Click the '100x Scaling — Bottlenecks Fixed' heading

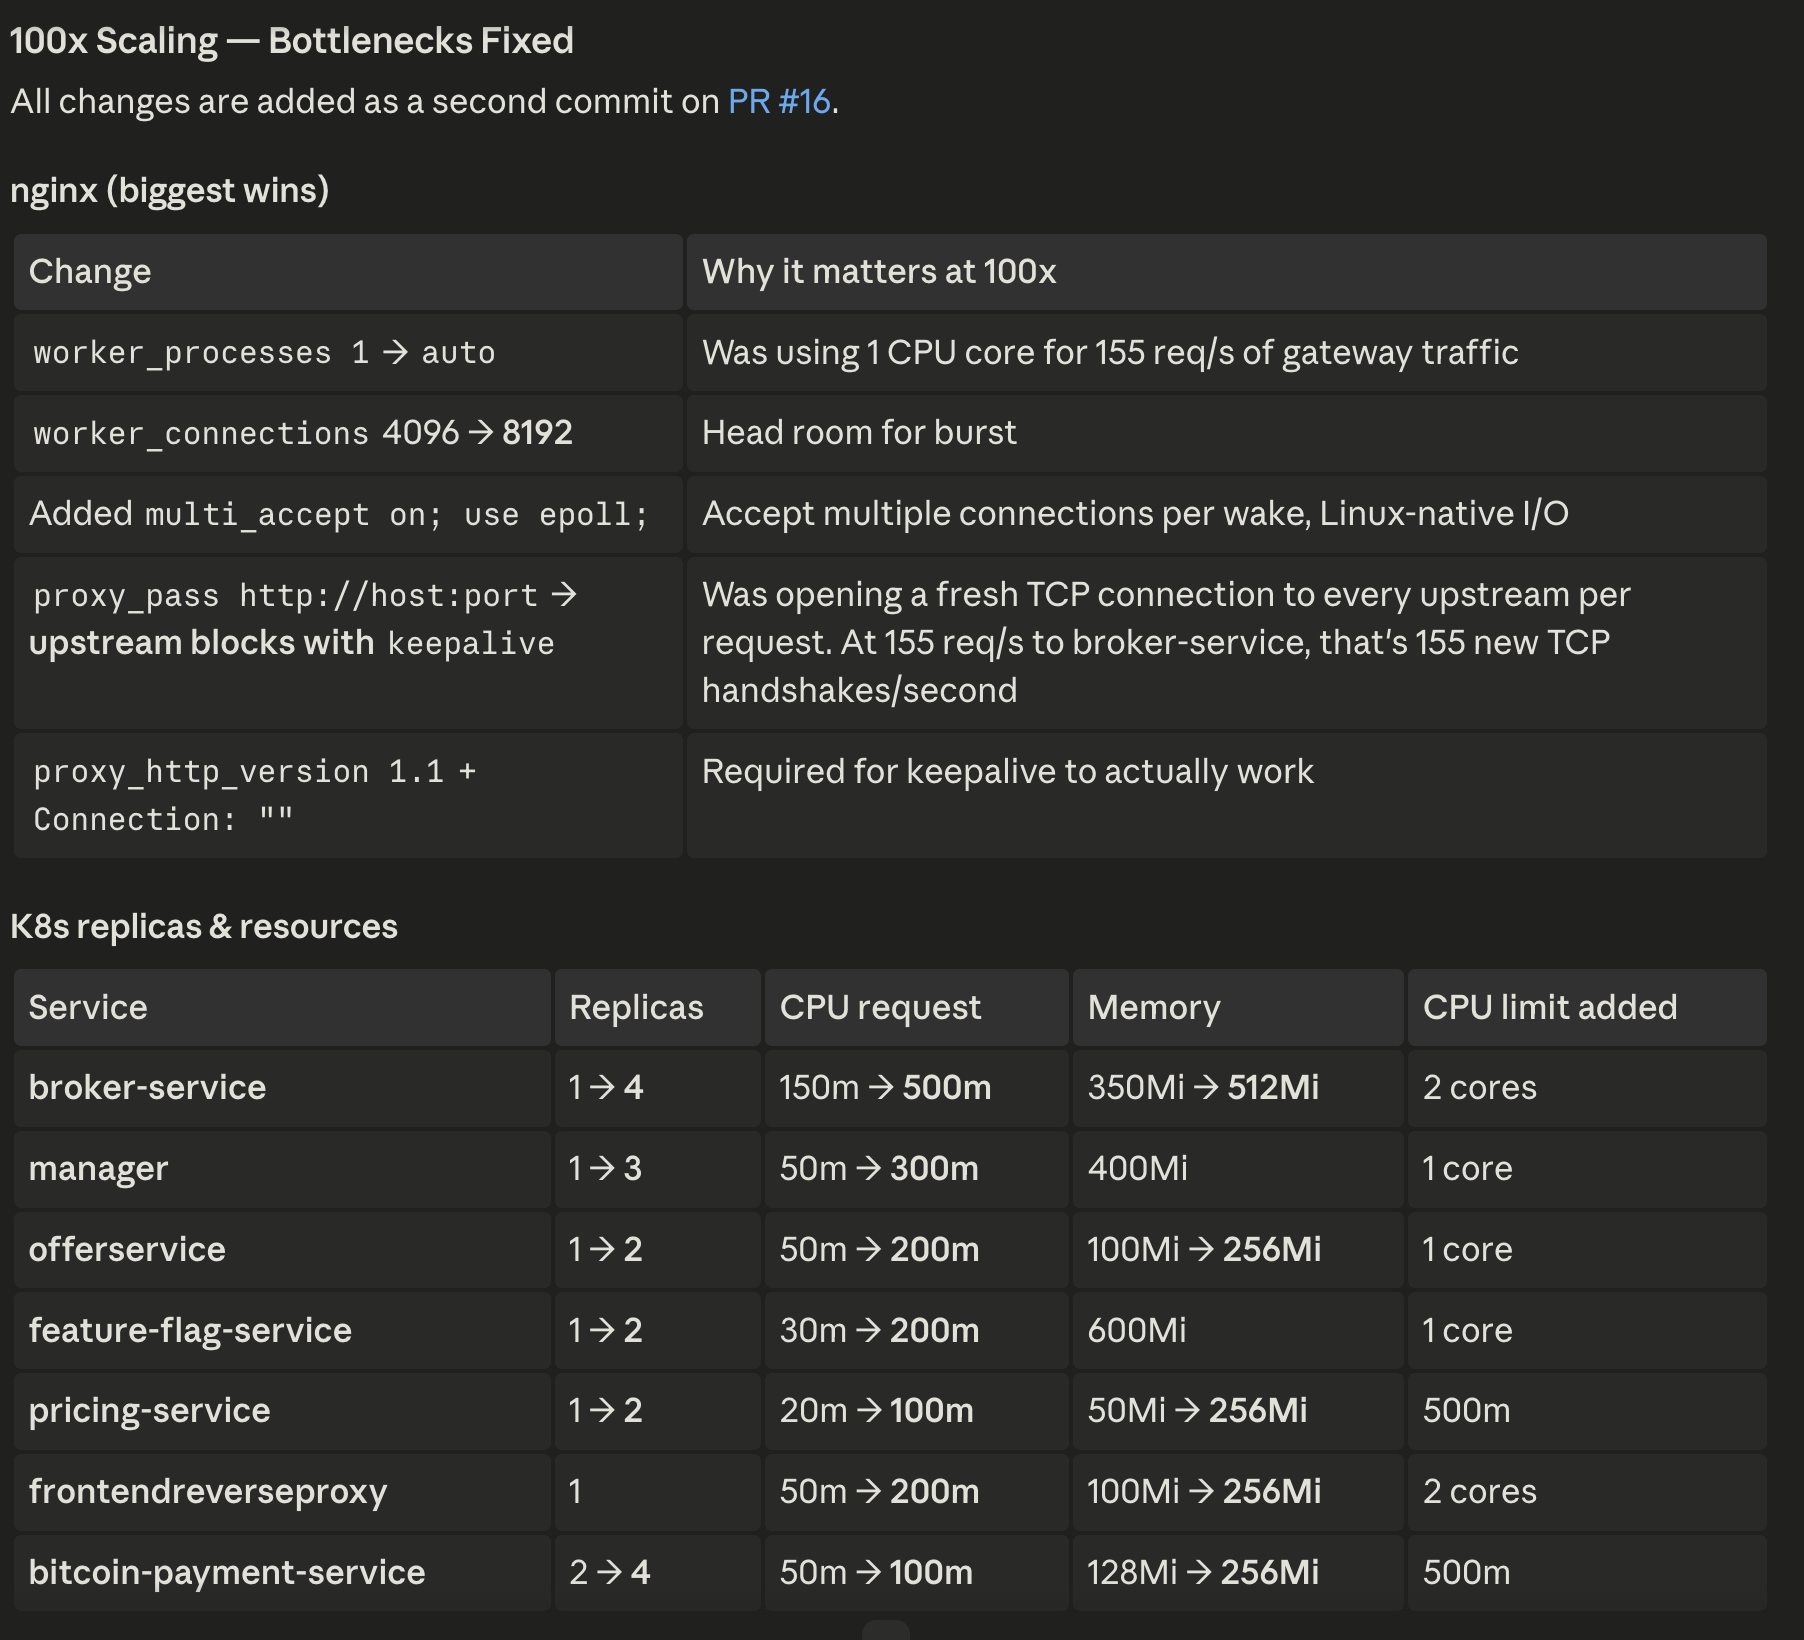[x=291, y=41]
